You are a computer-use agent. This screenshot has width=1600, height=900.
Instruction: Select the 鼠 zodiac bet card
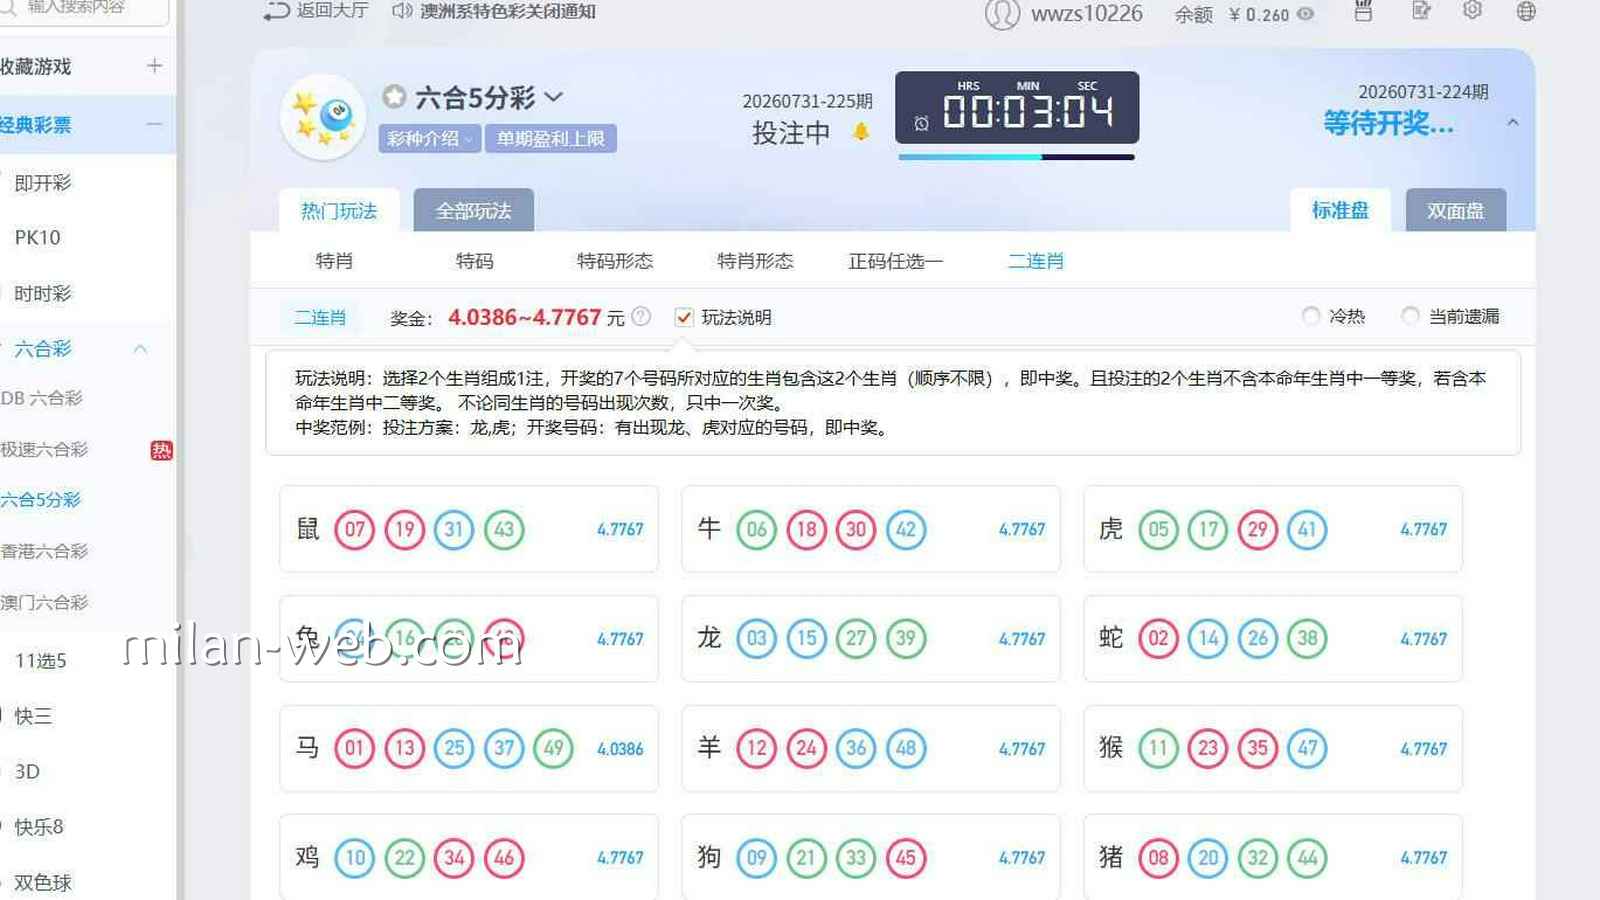469,529
